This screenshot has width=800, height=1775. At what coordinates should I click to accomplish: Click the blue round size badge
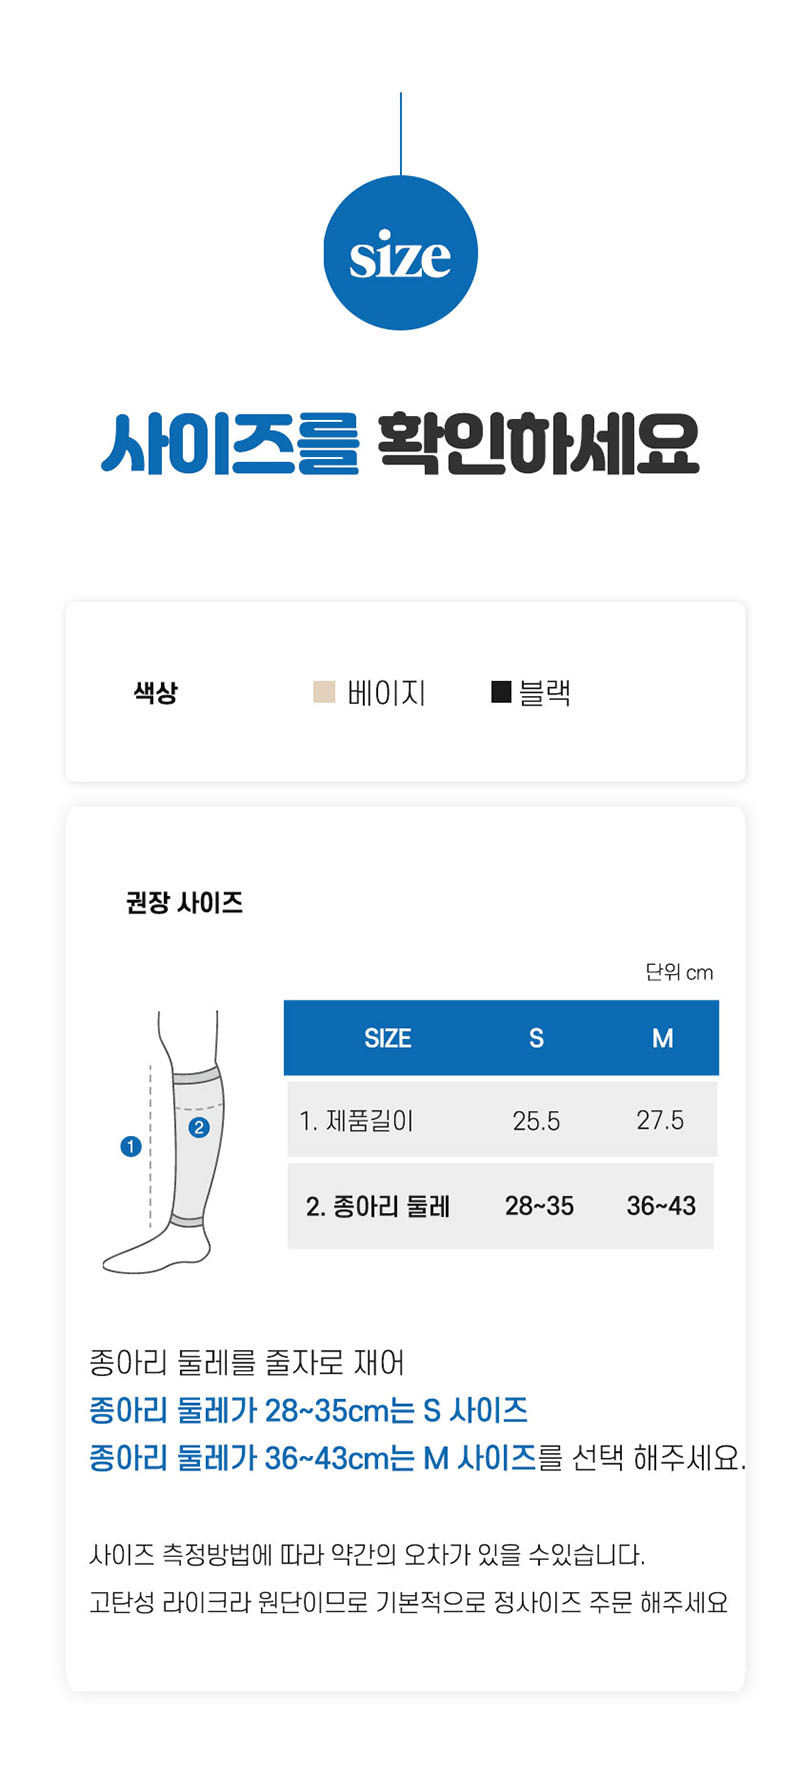[400, 253]
